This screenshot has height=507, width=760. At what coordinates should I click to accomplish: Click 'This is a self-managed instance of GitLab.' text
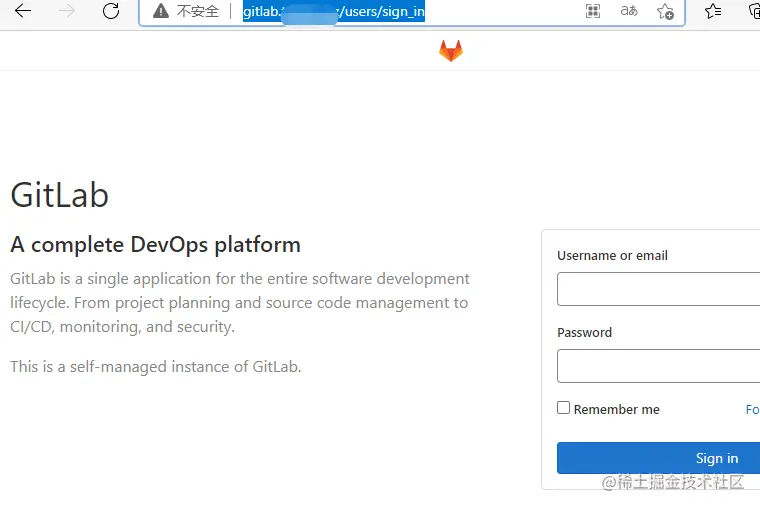click(156, 366)
